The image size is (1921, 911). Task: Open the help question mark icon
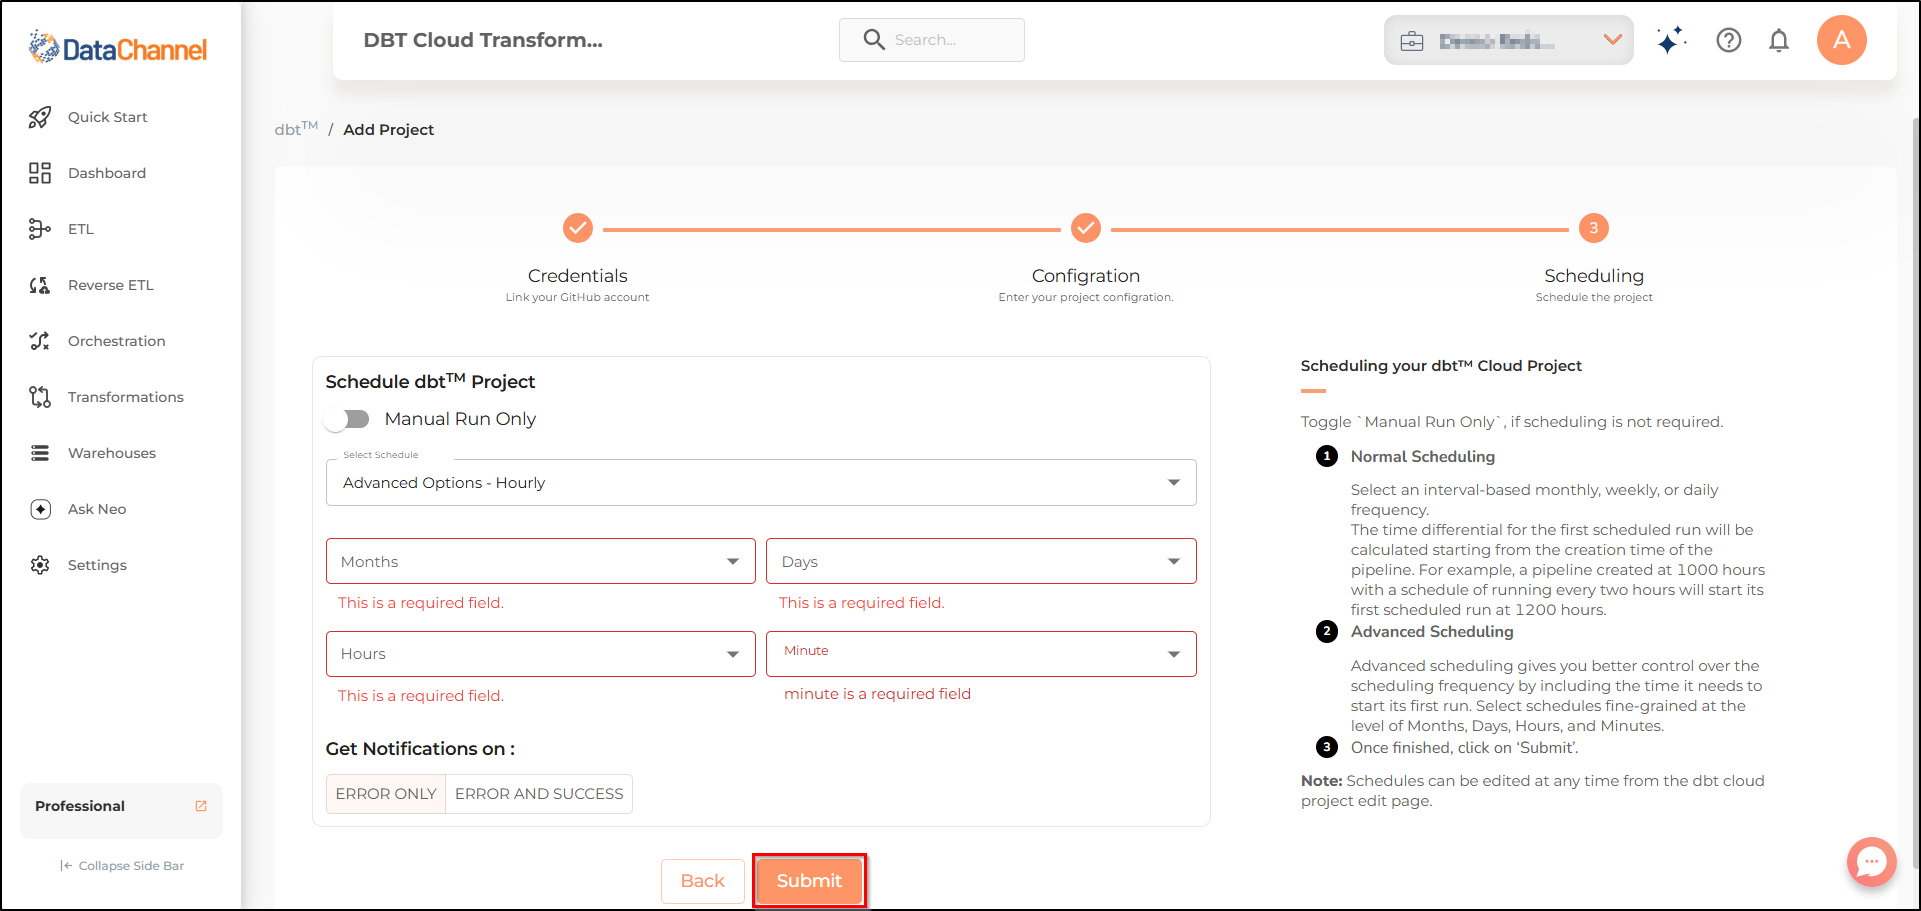1729,40
